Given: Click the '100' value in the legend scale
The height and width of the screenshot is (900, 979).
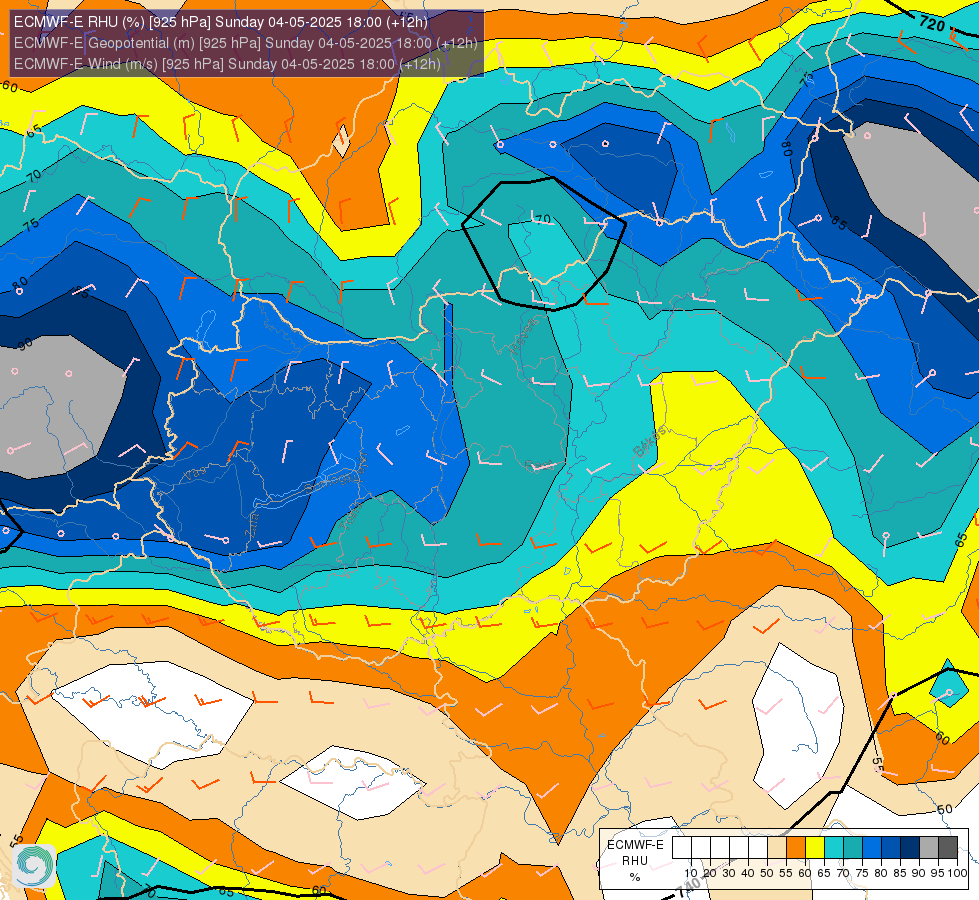Looking at the screenshot, I should [957, 873].
